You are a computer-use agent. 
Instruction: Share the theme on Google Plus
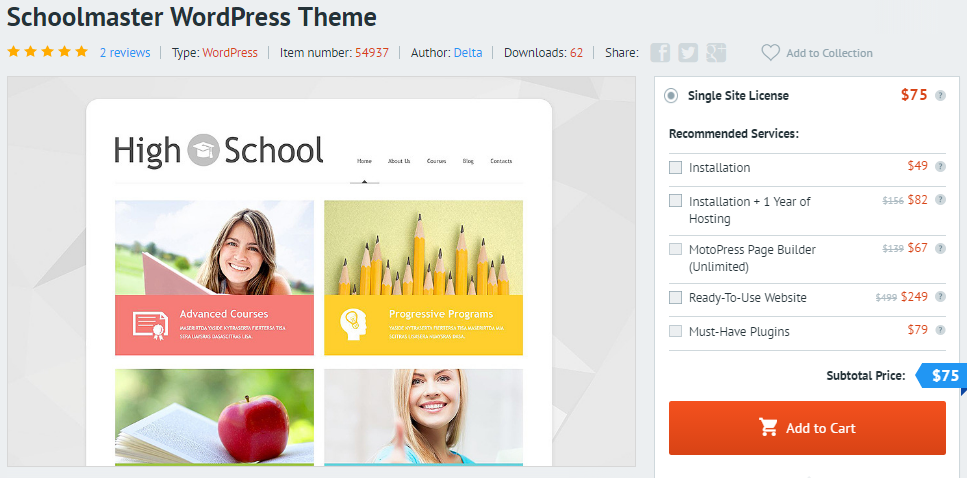click(x=716, y=52)
